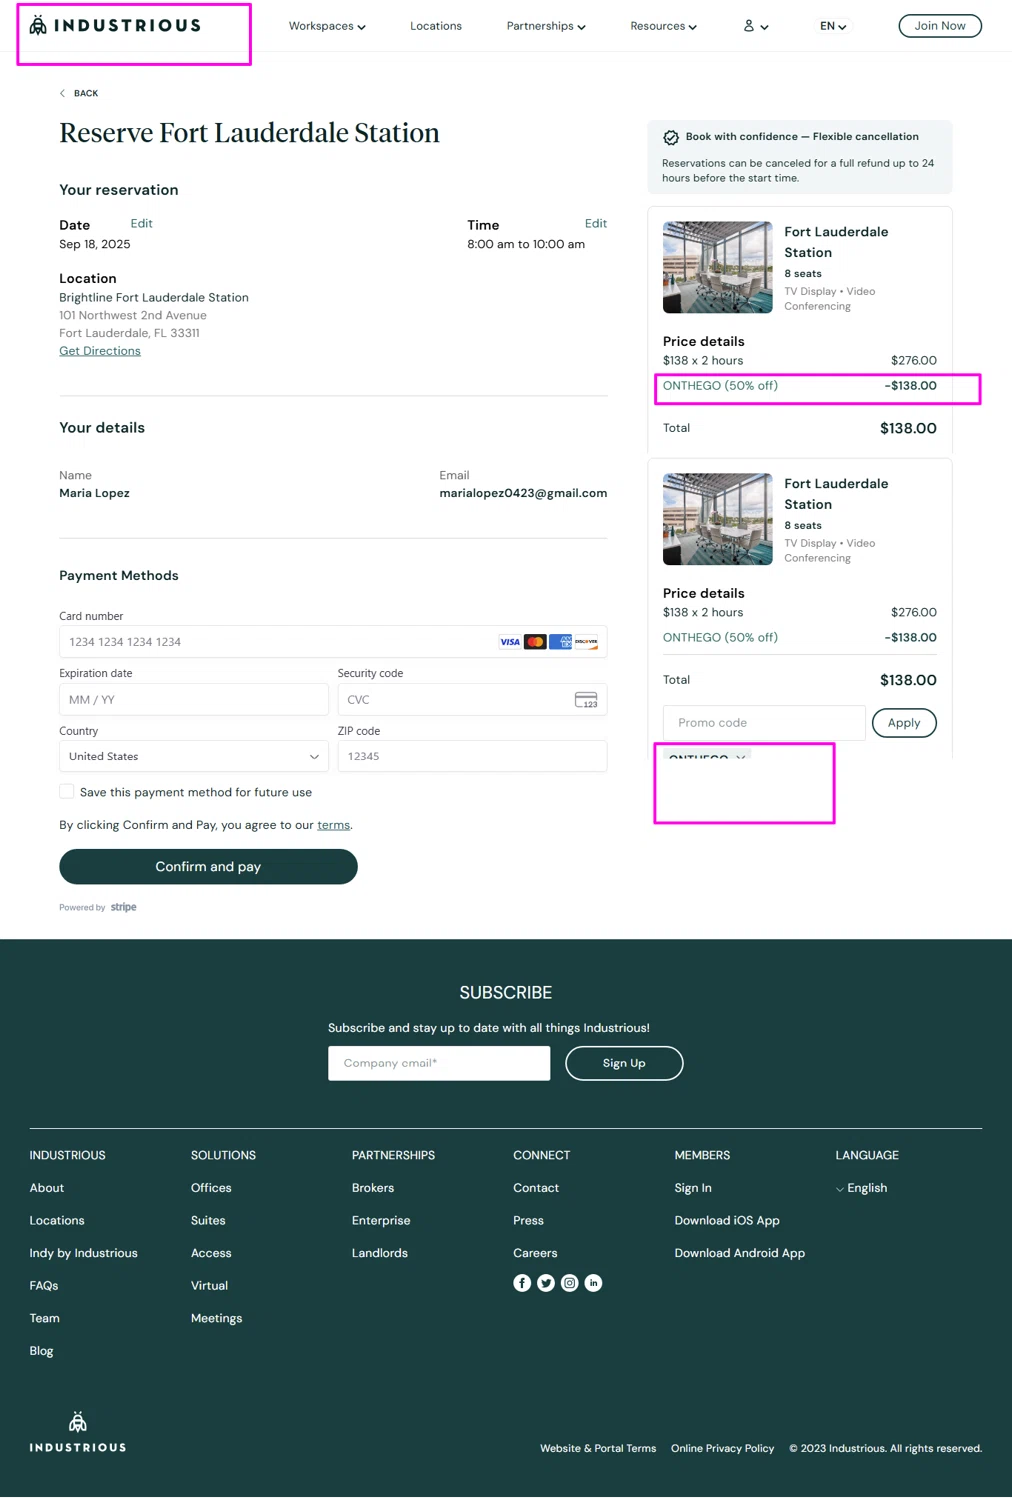Click the Industrious logo in the header

115,25
